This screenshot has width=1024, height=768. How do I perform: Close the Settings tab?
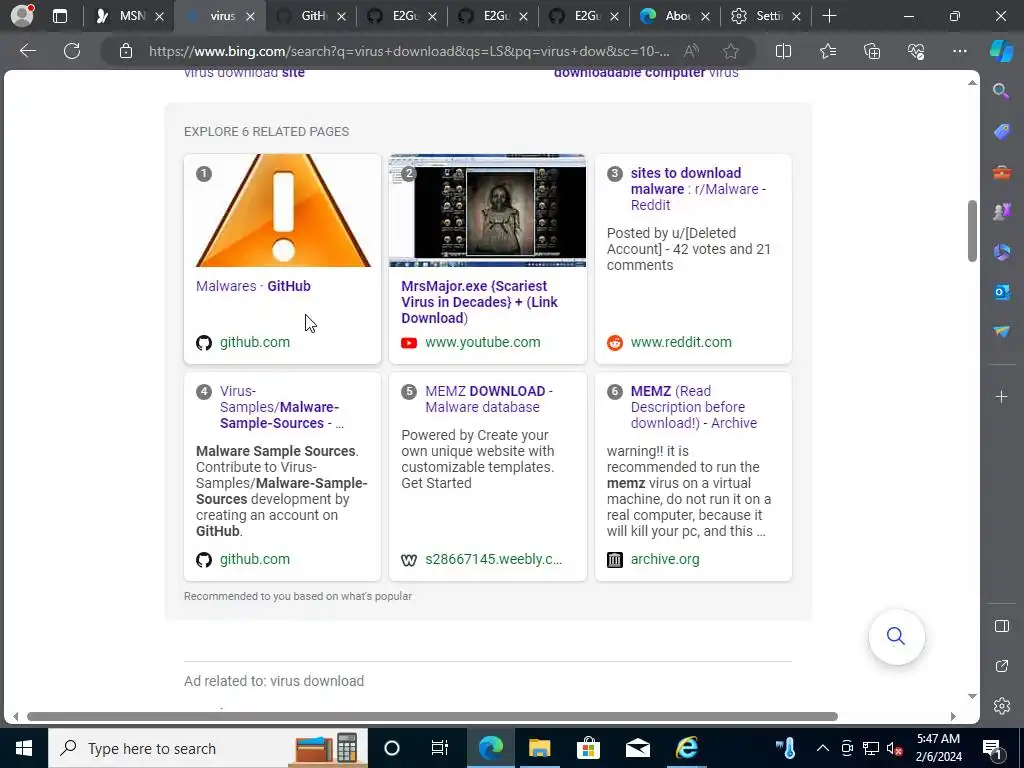pyautogui.click(x=796, y=16)
